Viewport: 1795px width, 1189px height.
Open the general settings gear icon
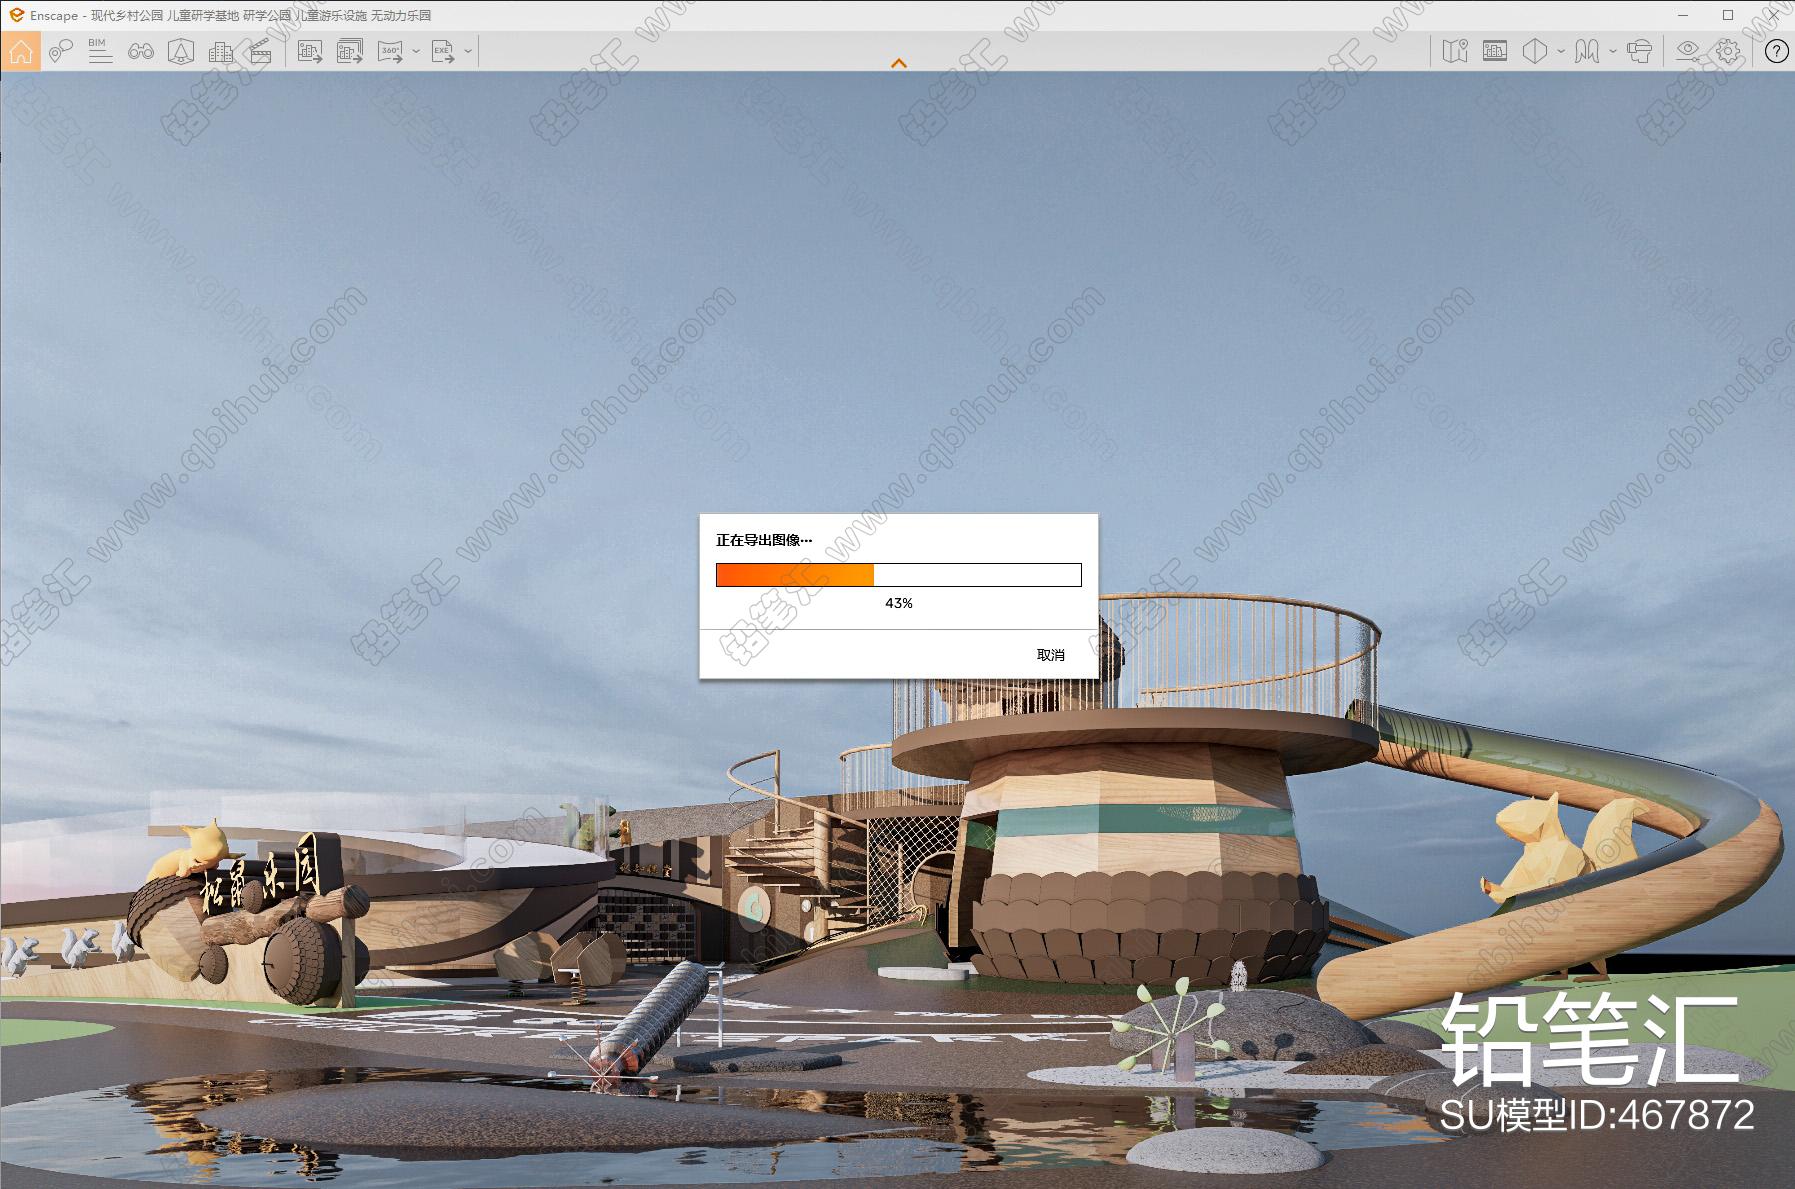1728,50
